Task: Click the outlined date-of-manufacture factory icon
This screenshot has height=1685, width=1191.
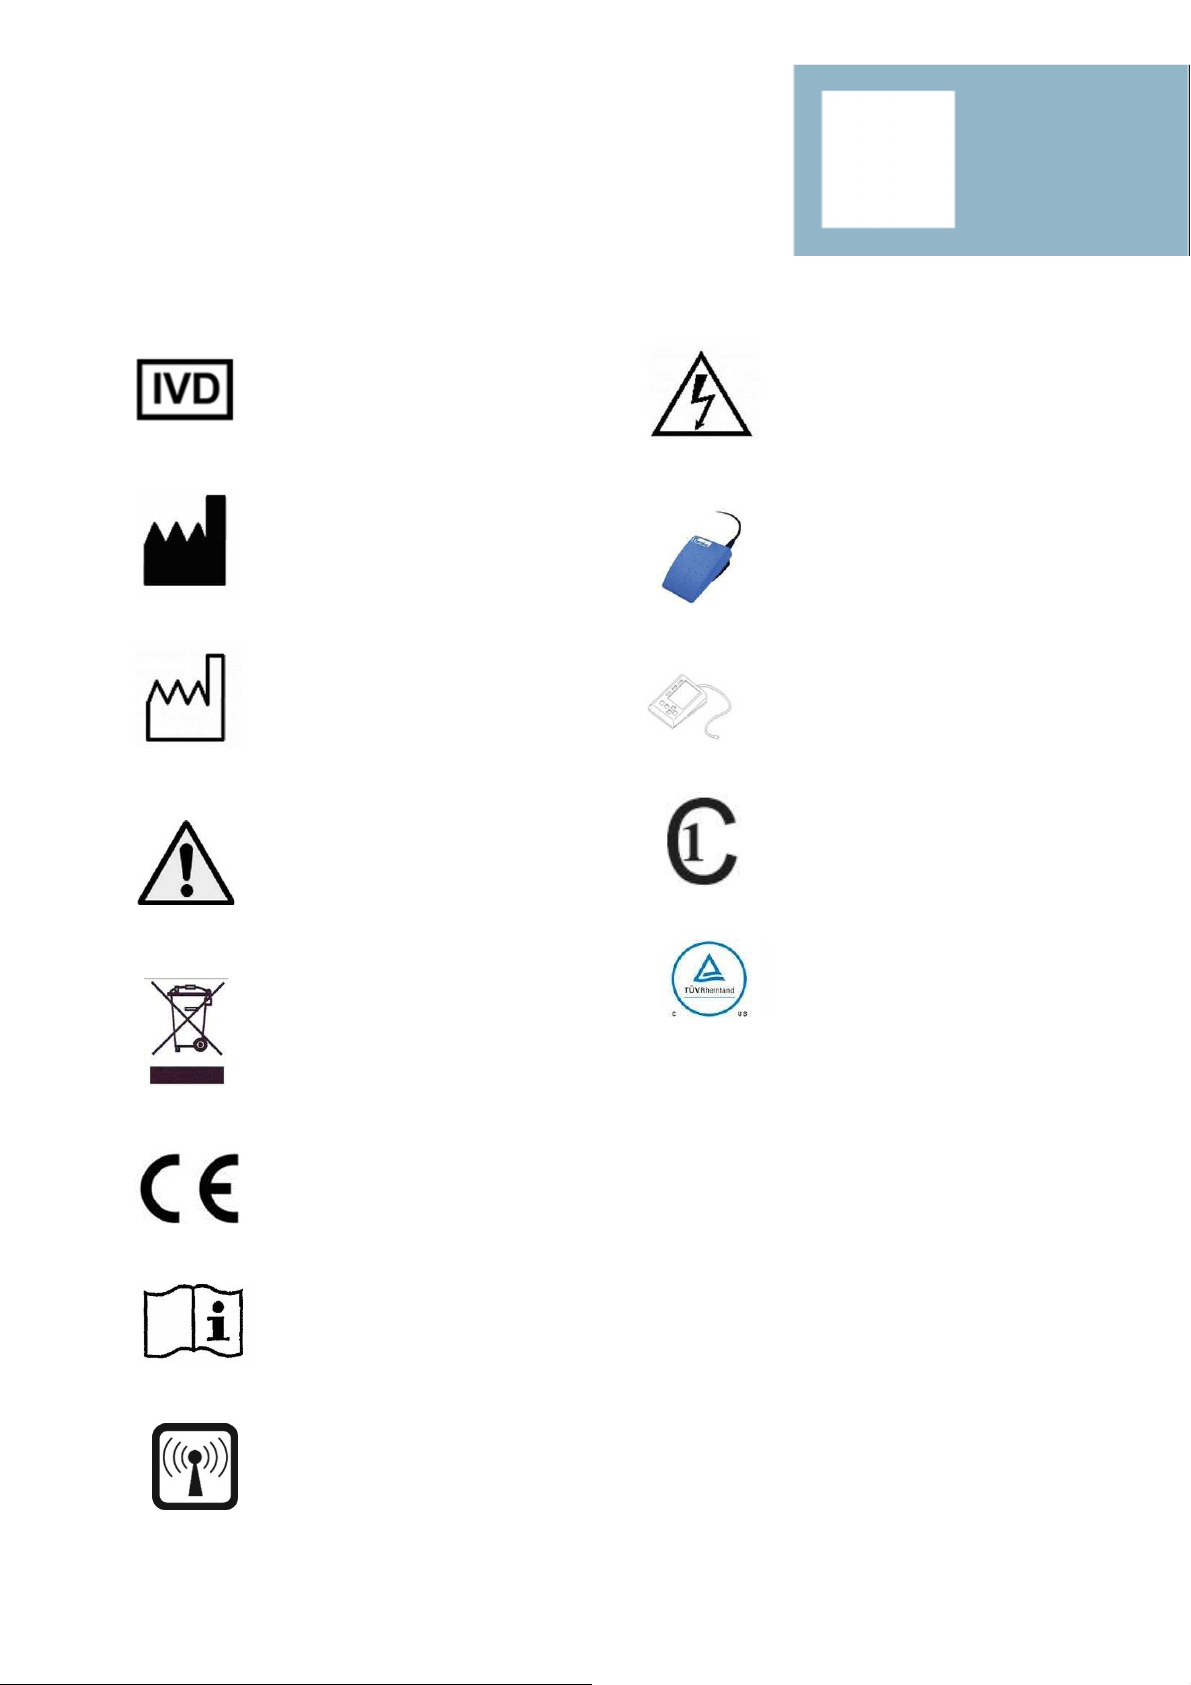Action: 186,697
